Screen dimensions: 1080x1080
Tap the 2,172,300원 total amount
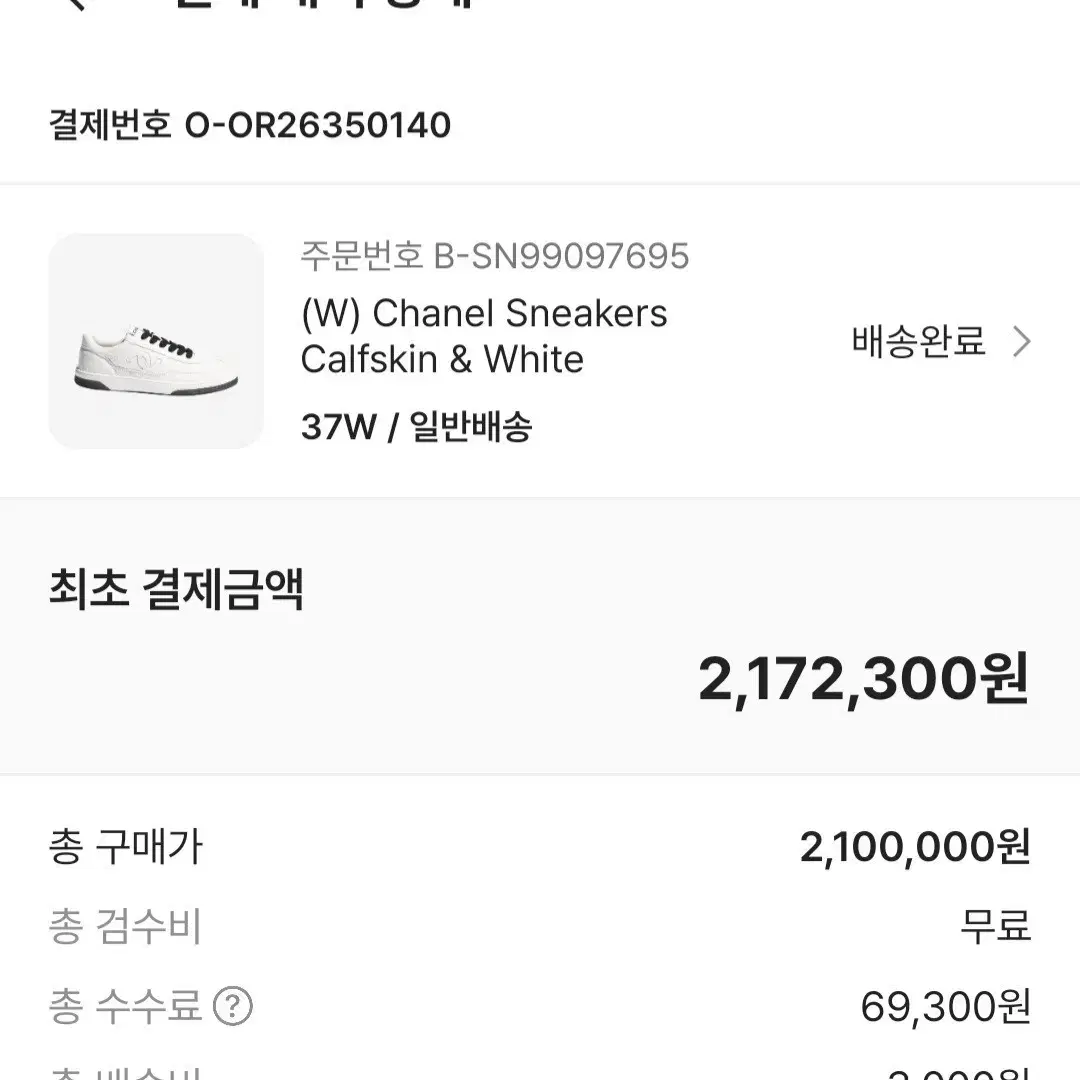(863, 680)
